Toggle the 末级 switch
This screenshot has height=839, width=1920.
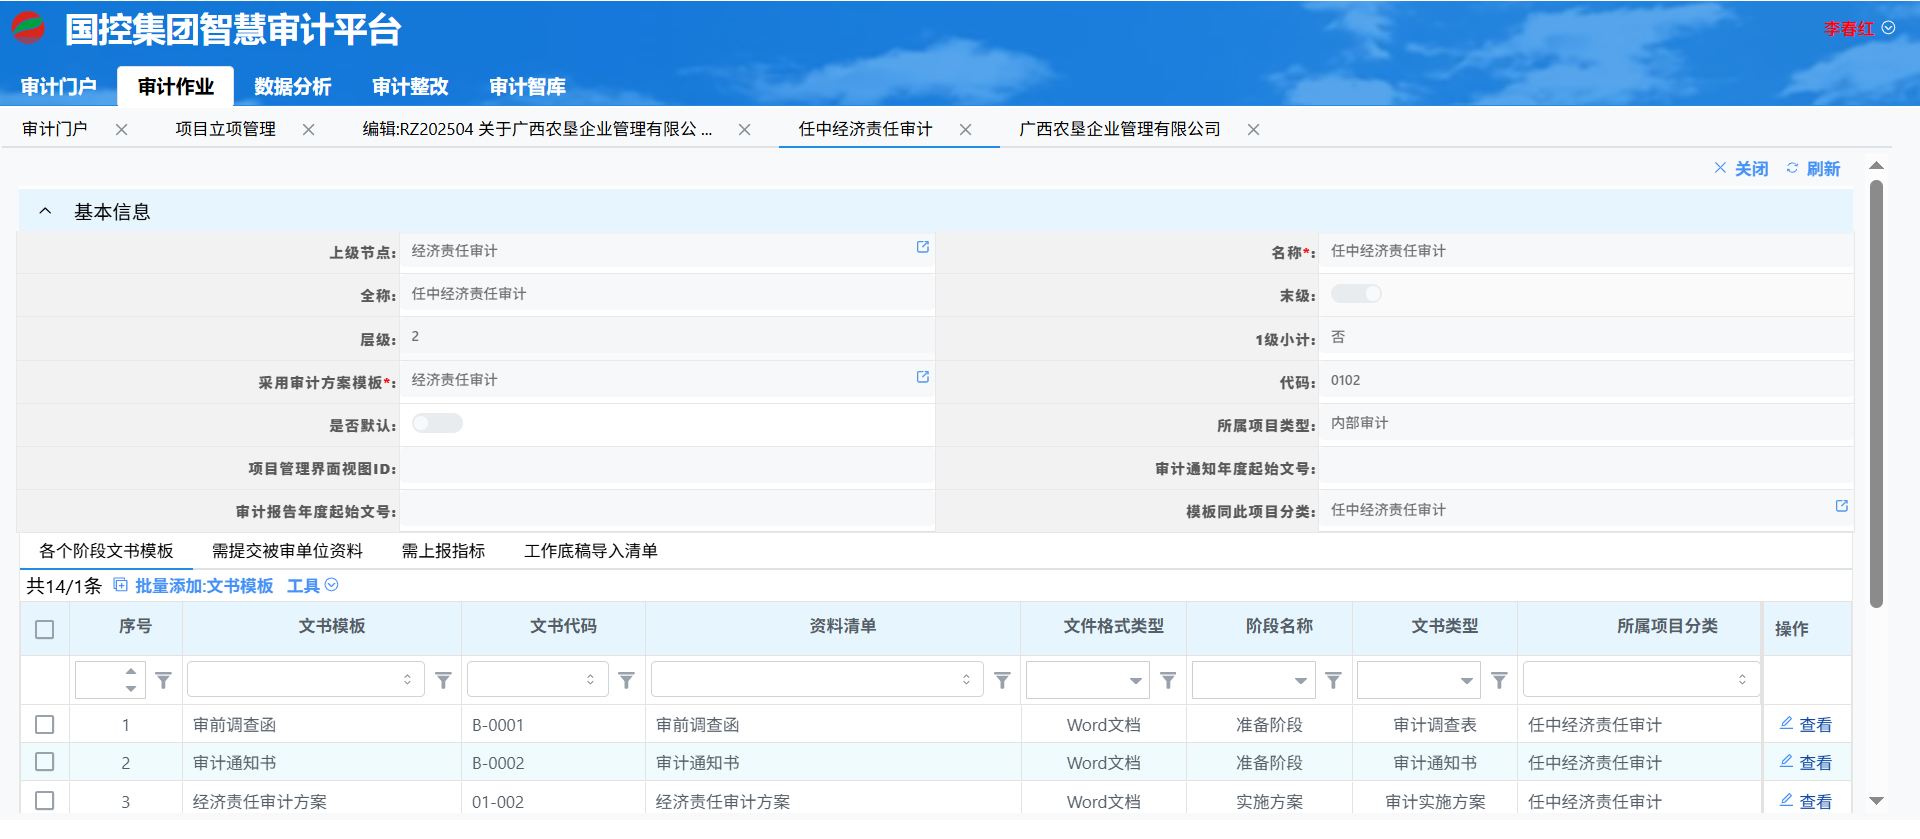point(1356,294)
